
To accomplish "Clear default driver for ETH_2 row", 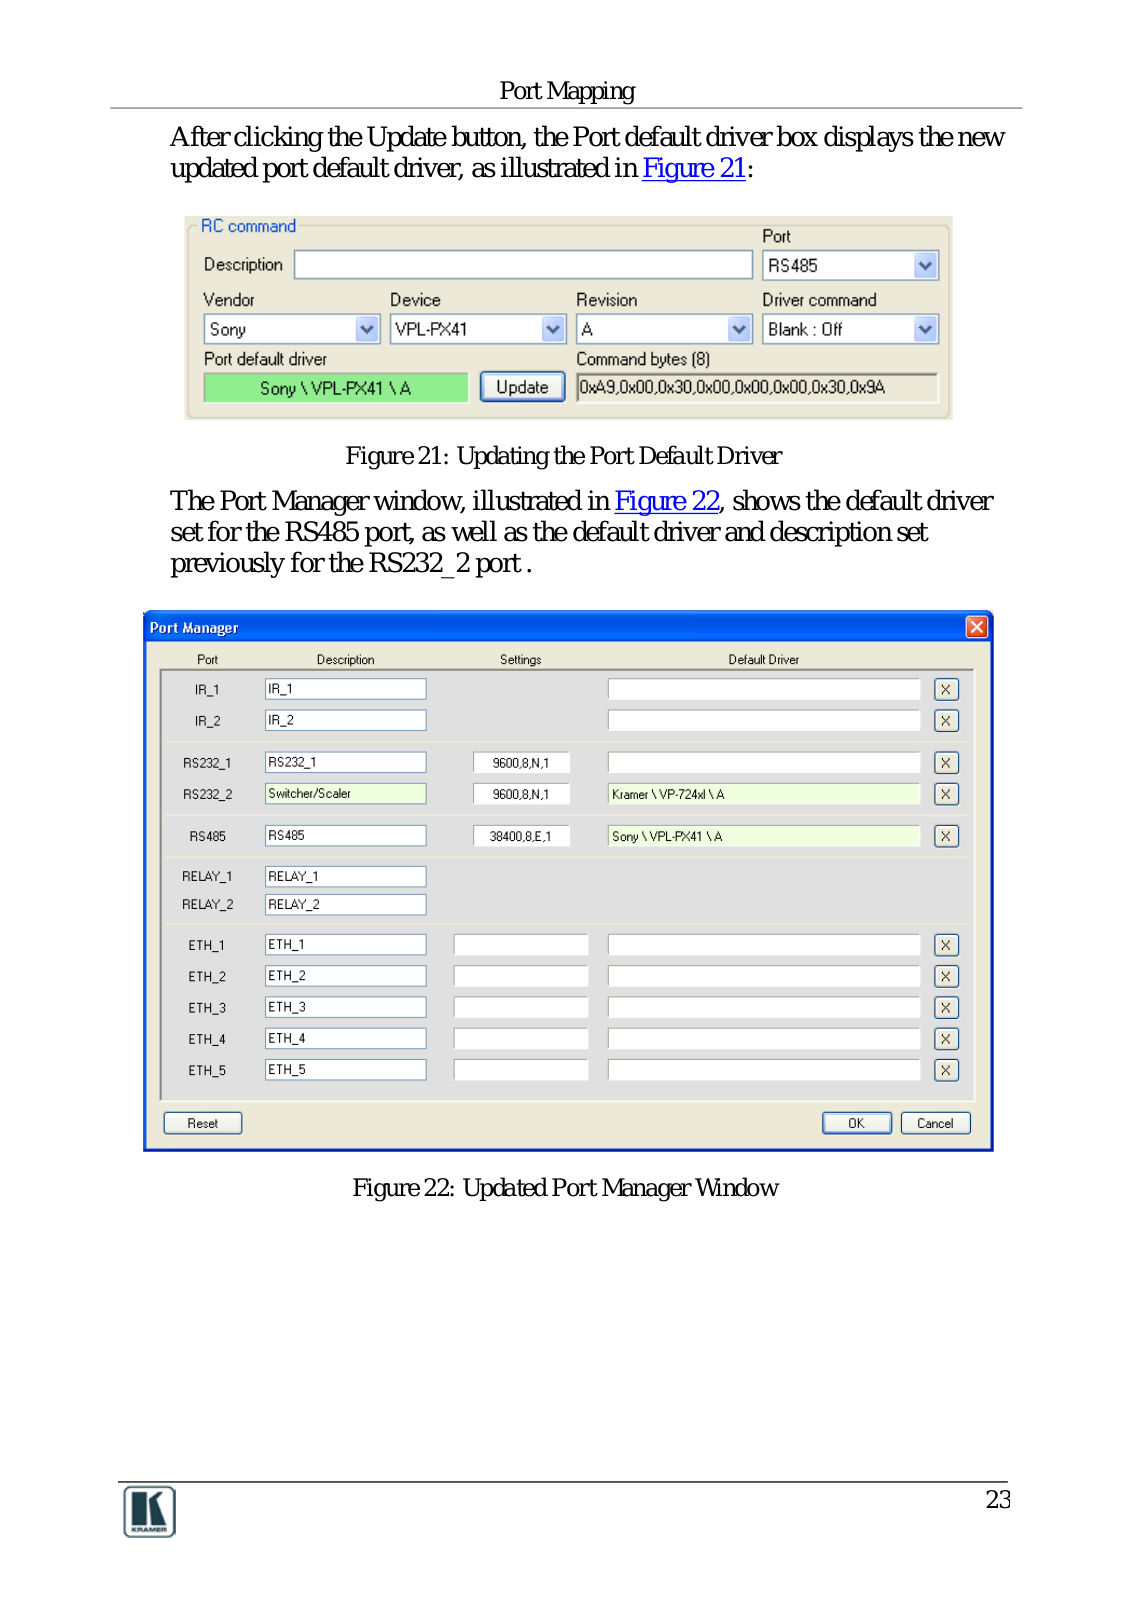I will click(945, 976).
